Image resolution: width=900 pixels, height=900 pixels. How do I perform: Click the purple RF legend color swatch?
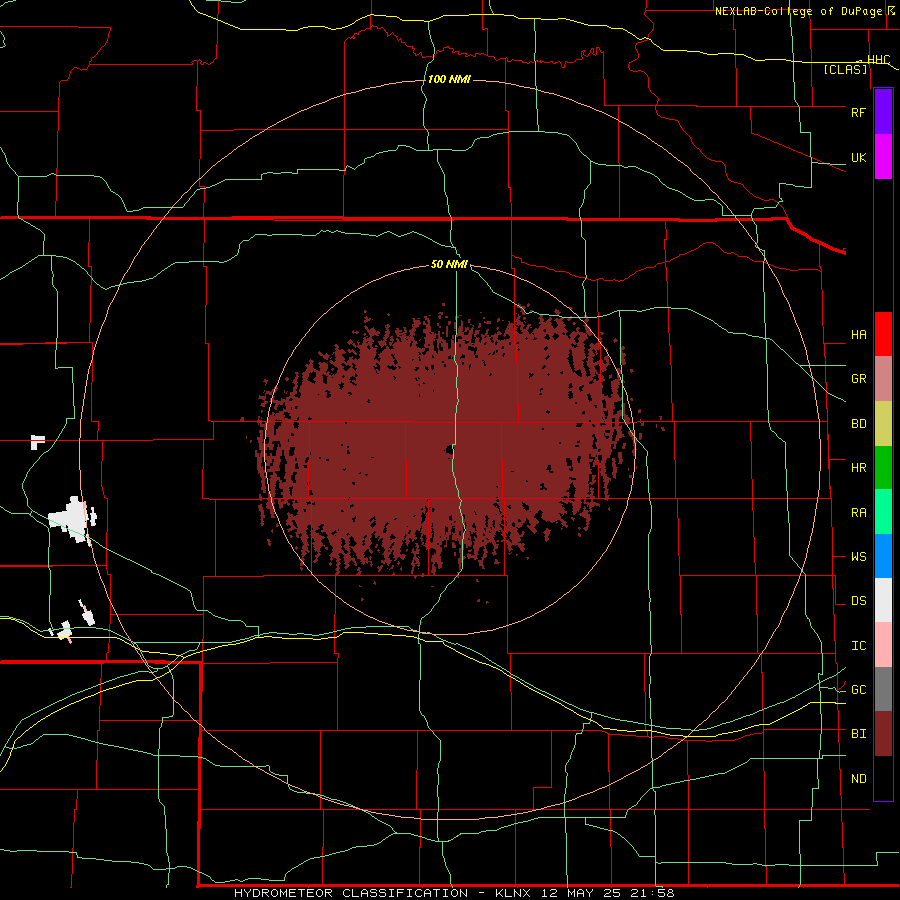point(883,112)
